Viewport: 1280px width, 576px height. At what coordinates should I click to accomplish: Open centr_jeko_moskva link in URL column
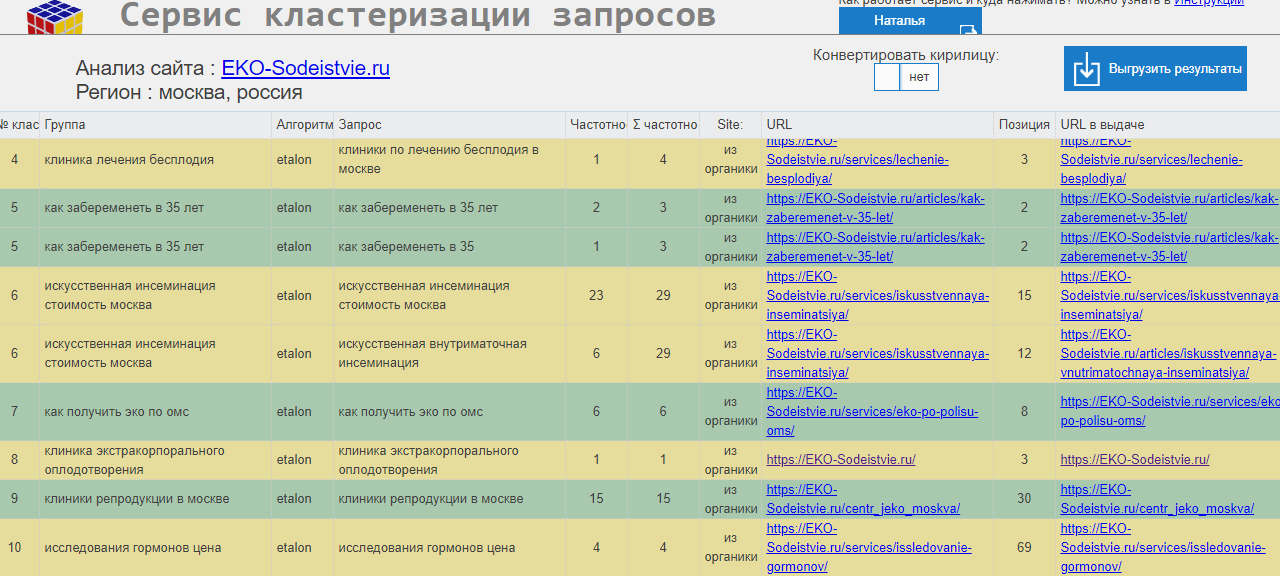(863, 499)
